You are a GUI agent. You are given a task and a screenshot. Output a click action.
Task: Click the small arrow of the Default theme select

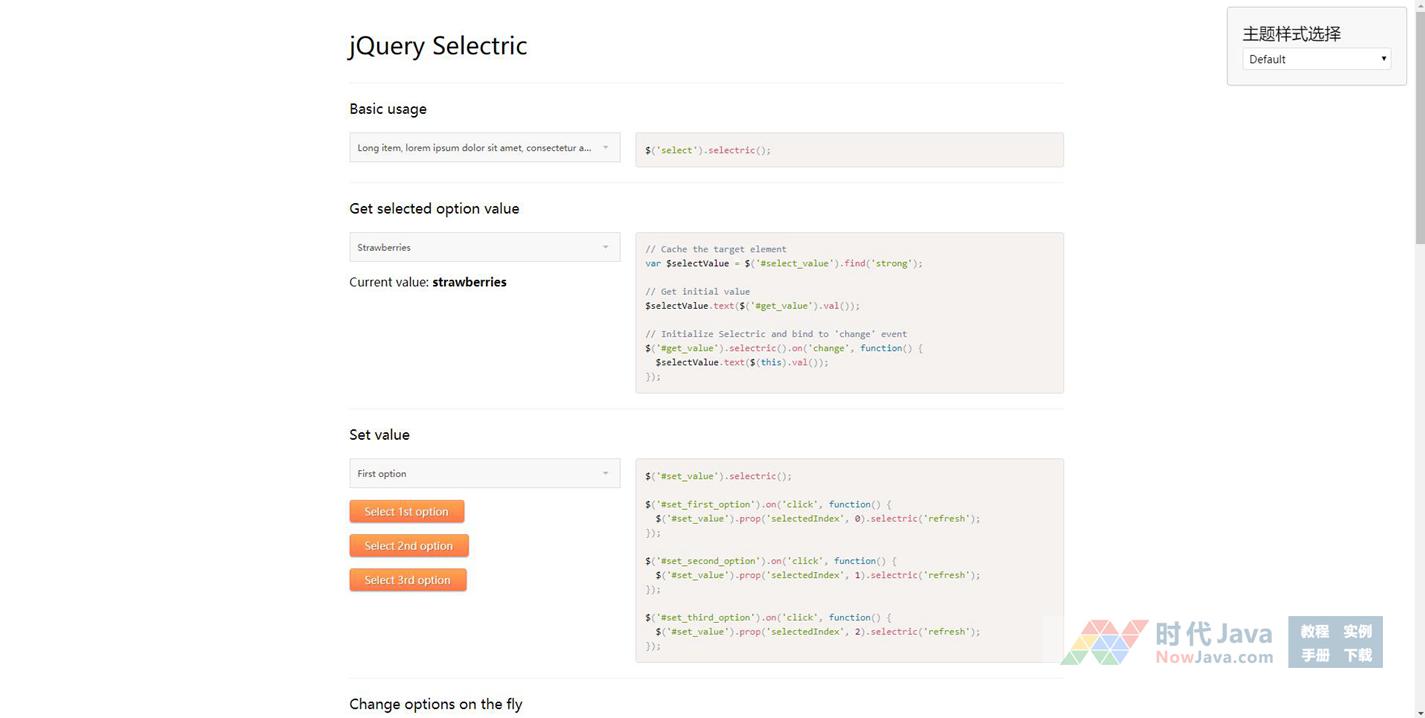[x=1383, y=59]
